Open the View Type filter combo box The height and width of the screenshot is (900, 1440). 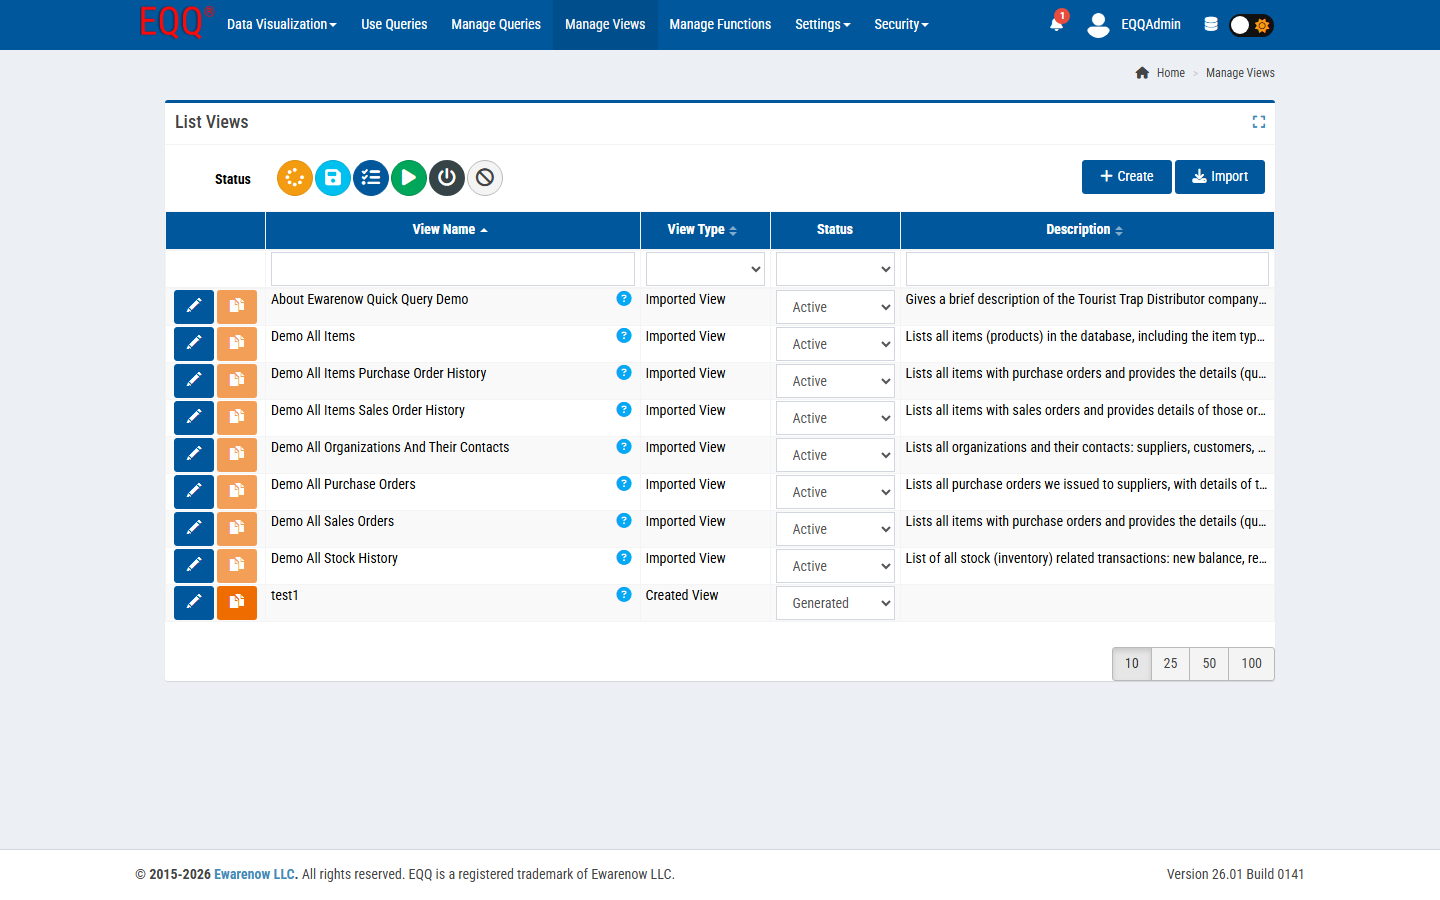[x=704, y=268]
